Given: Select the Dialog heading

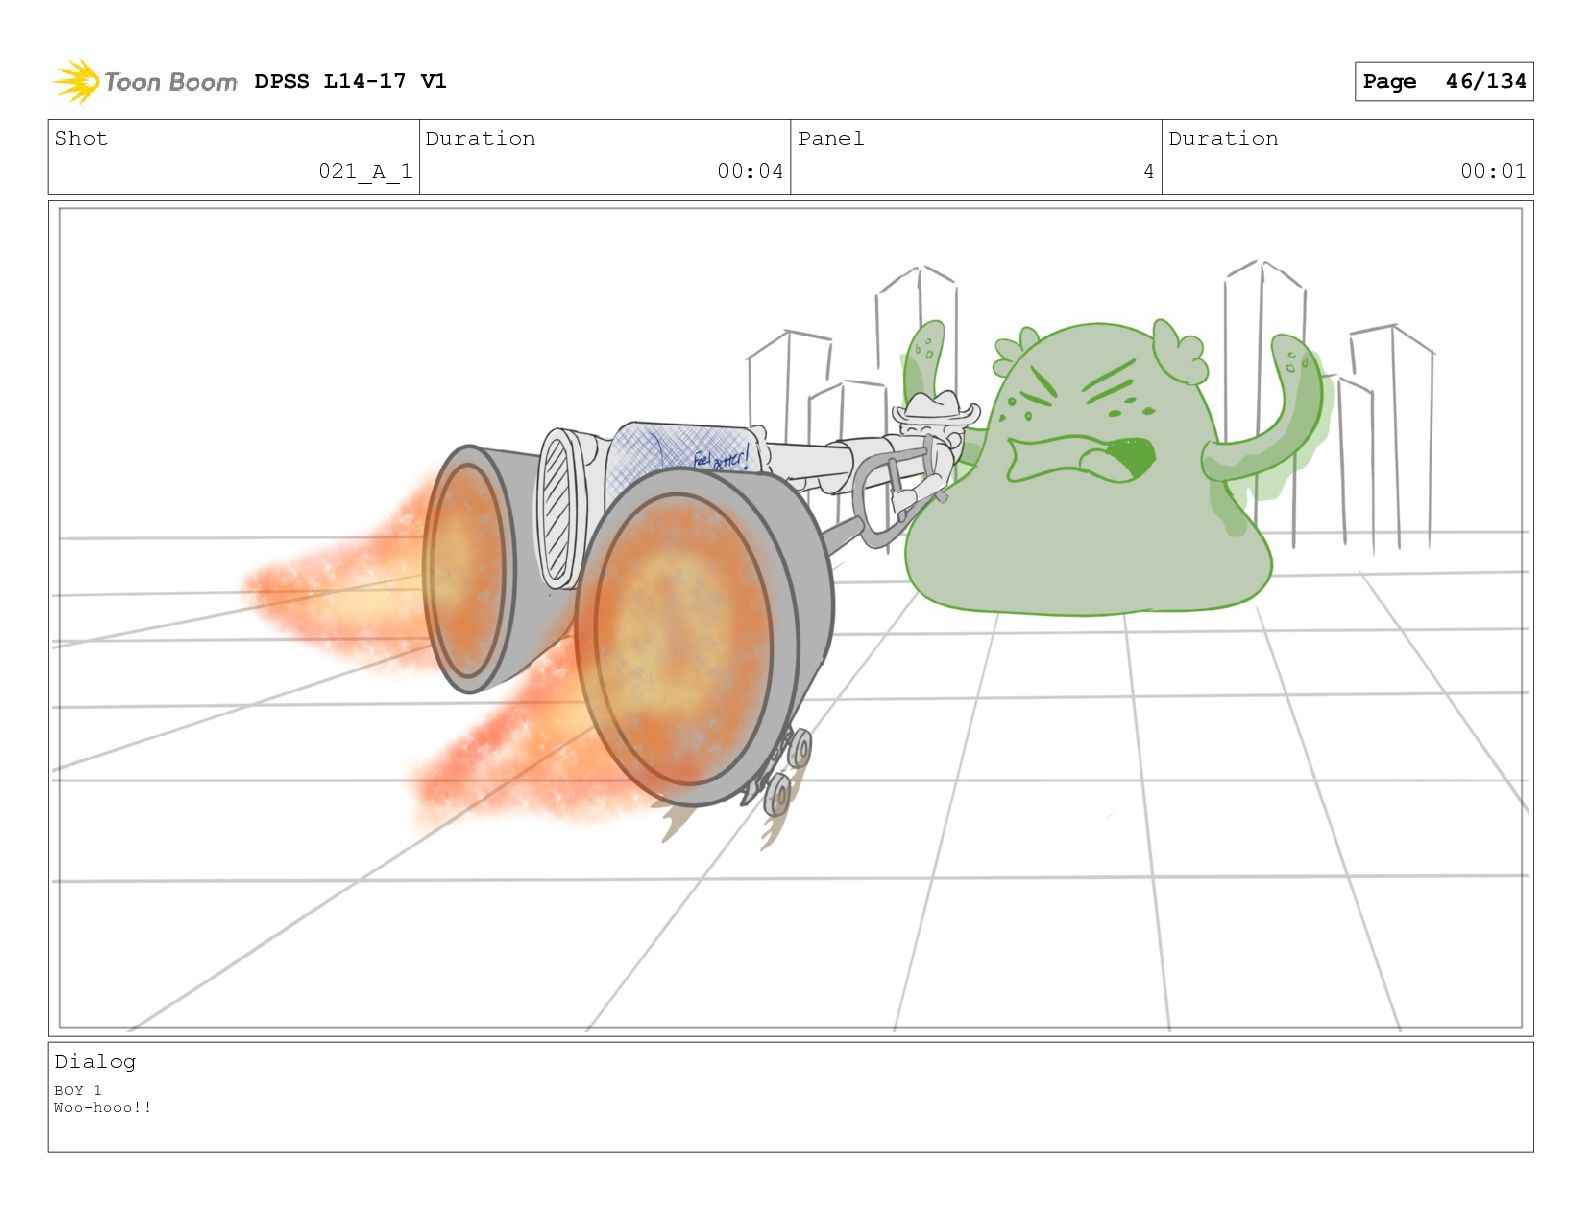Looking at the screenshot, I should pyautogui.click(x=95, y=1061).
